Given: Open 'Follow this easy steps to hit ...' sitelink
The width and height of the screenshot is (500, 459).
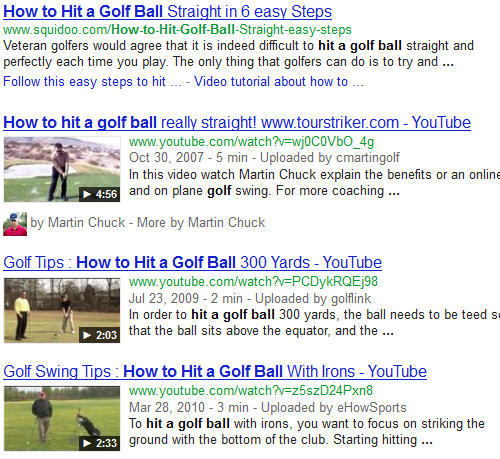Looking at the screenshot, I should click(92, 82).
